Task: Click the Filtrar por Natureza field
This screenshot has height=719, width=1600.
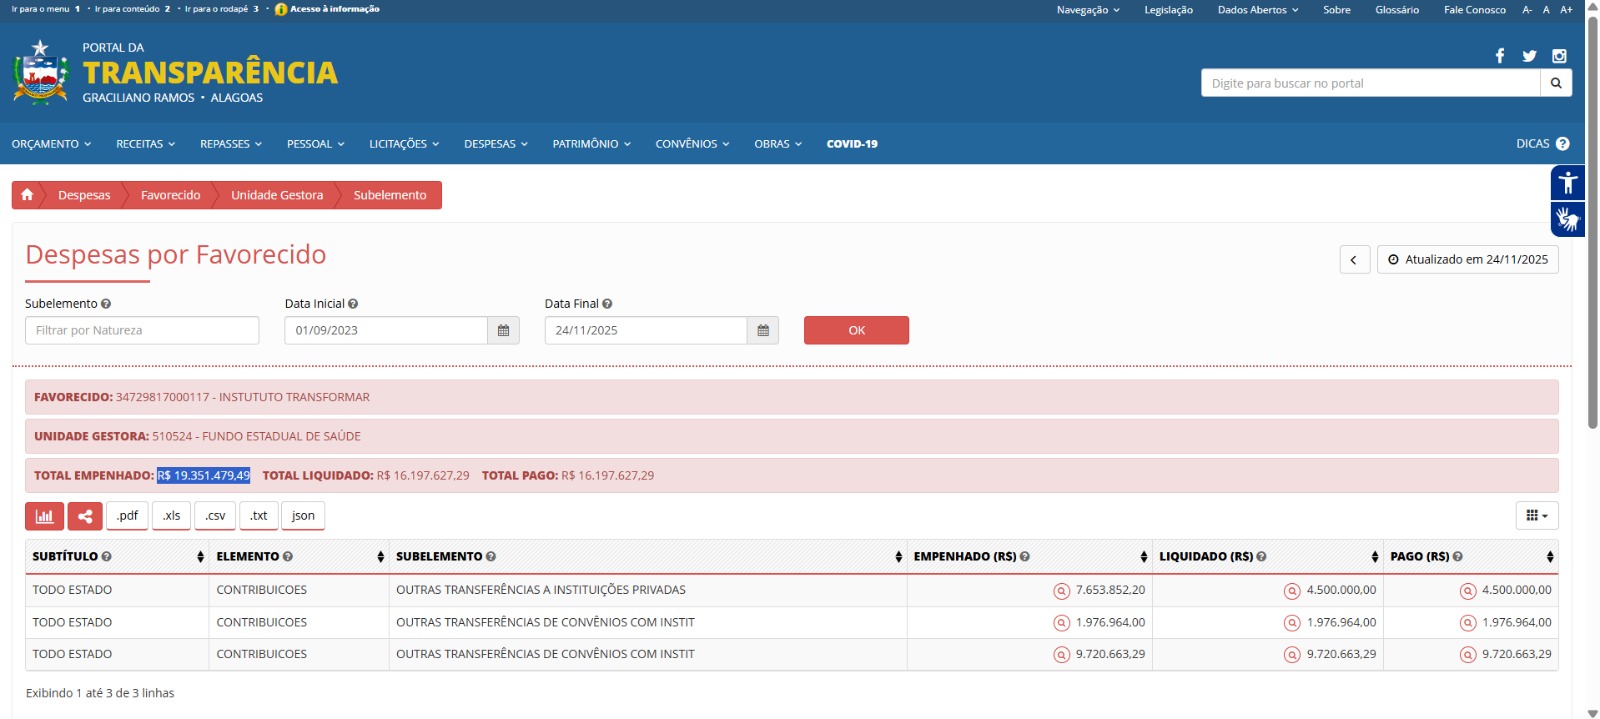Action: tap(141, 331)
